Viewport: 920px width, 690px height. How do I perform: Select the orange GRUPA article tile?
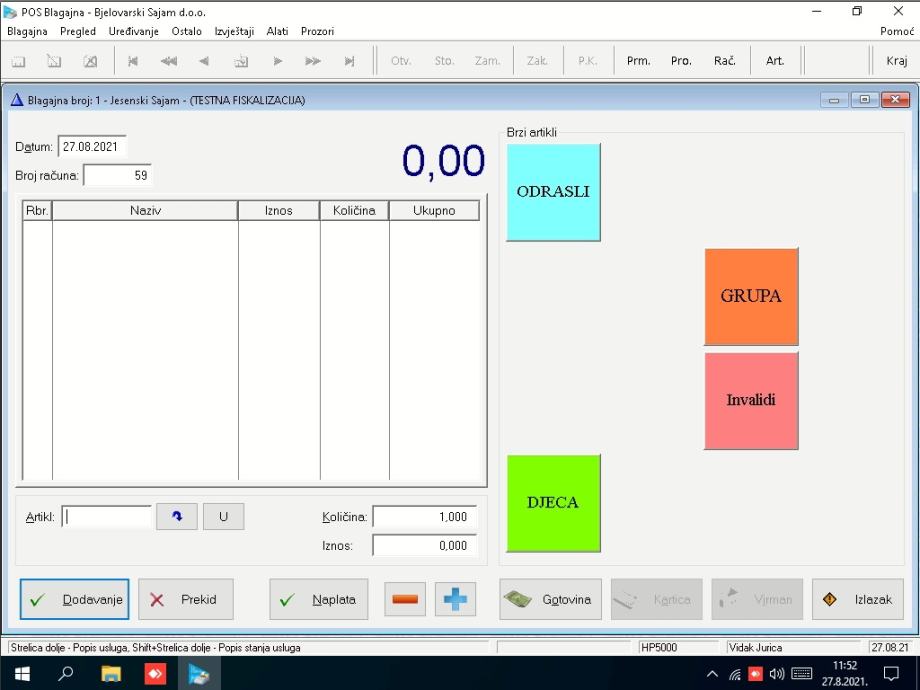coord(751,296)
